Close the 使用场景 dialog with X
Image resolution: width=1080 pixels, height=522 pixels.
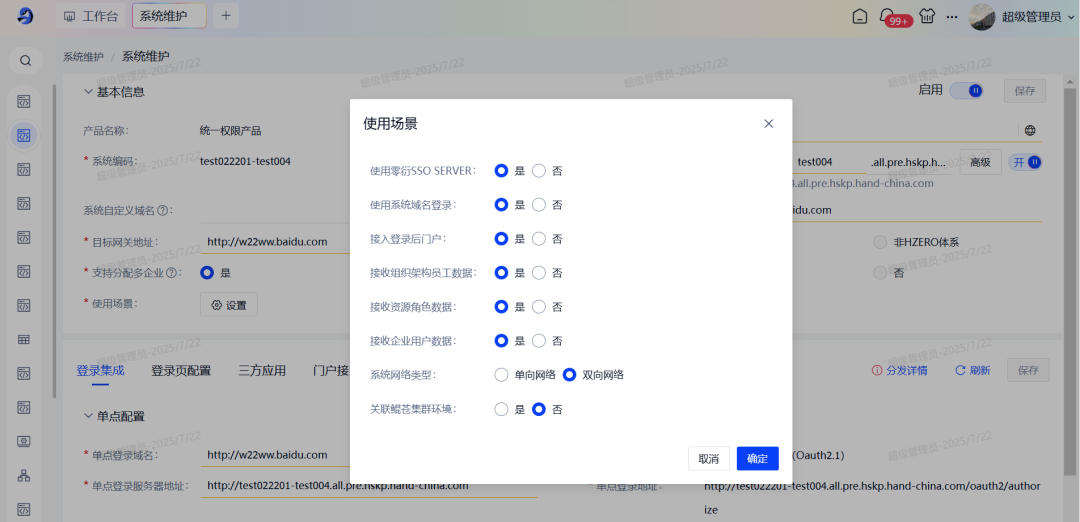click(x=768, y=124)
